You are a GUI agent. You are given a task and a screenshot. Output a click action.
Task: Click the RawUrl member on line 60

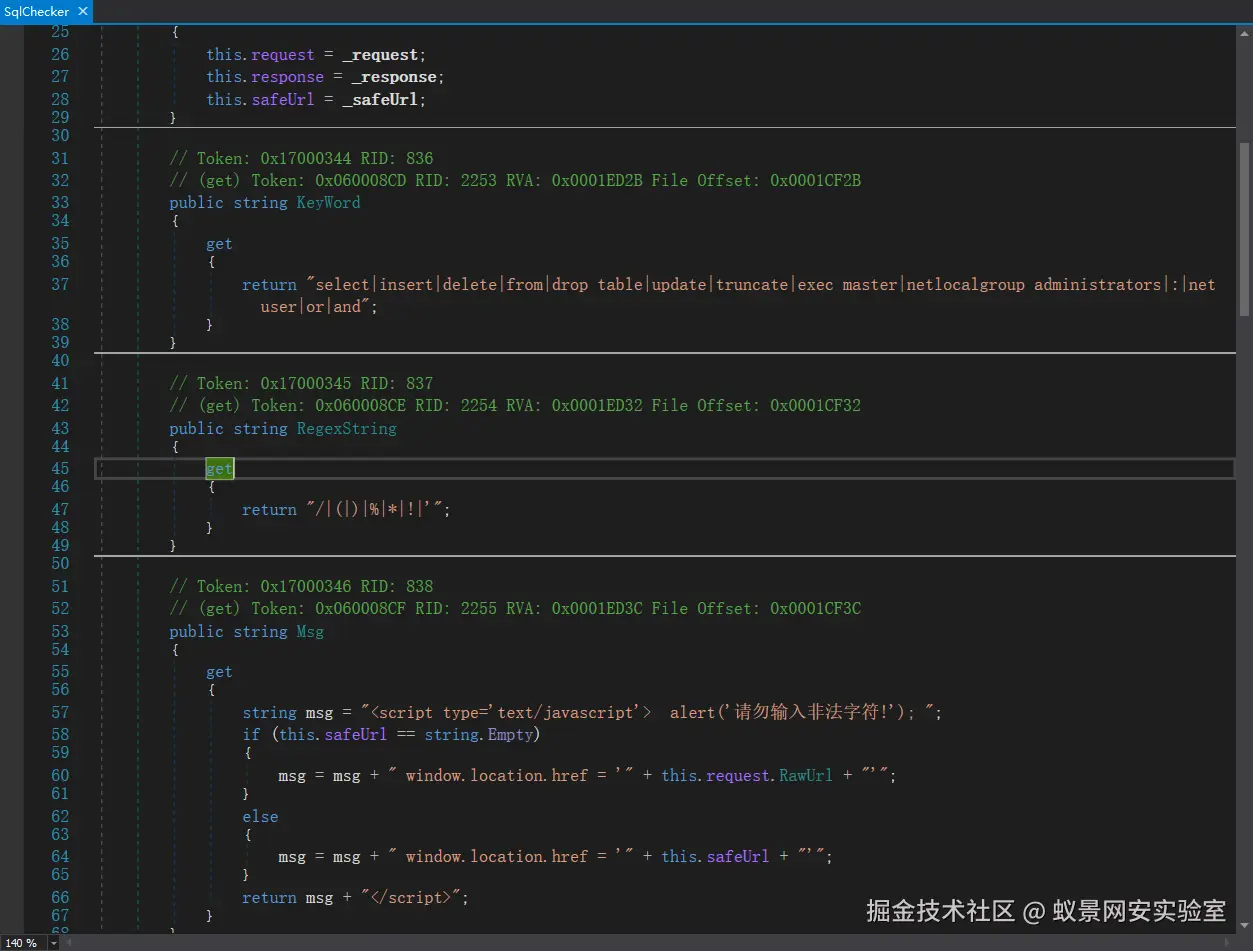point(806,775)
